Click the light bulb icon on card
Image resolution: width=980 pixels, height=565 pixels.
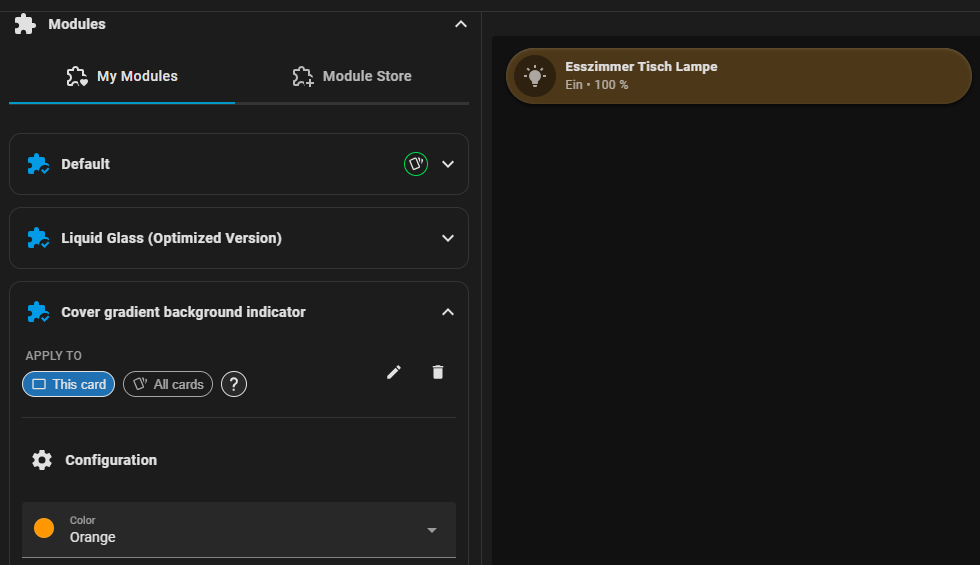(x=535, y=76)
